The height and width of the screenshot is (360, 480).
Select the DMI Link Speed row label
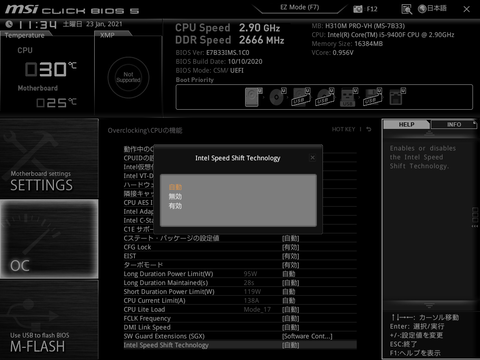(147, 327)
